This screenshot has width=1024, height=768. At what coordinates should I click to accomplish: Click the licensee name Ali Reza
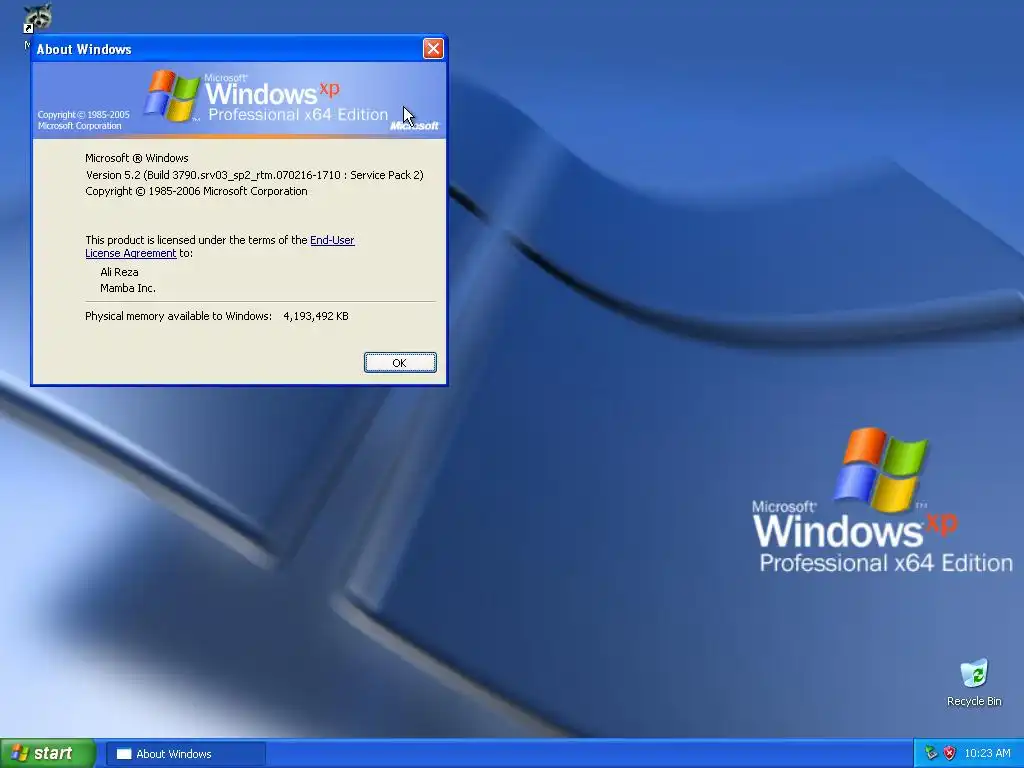(x=120, y=272)
